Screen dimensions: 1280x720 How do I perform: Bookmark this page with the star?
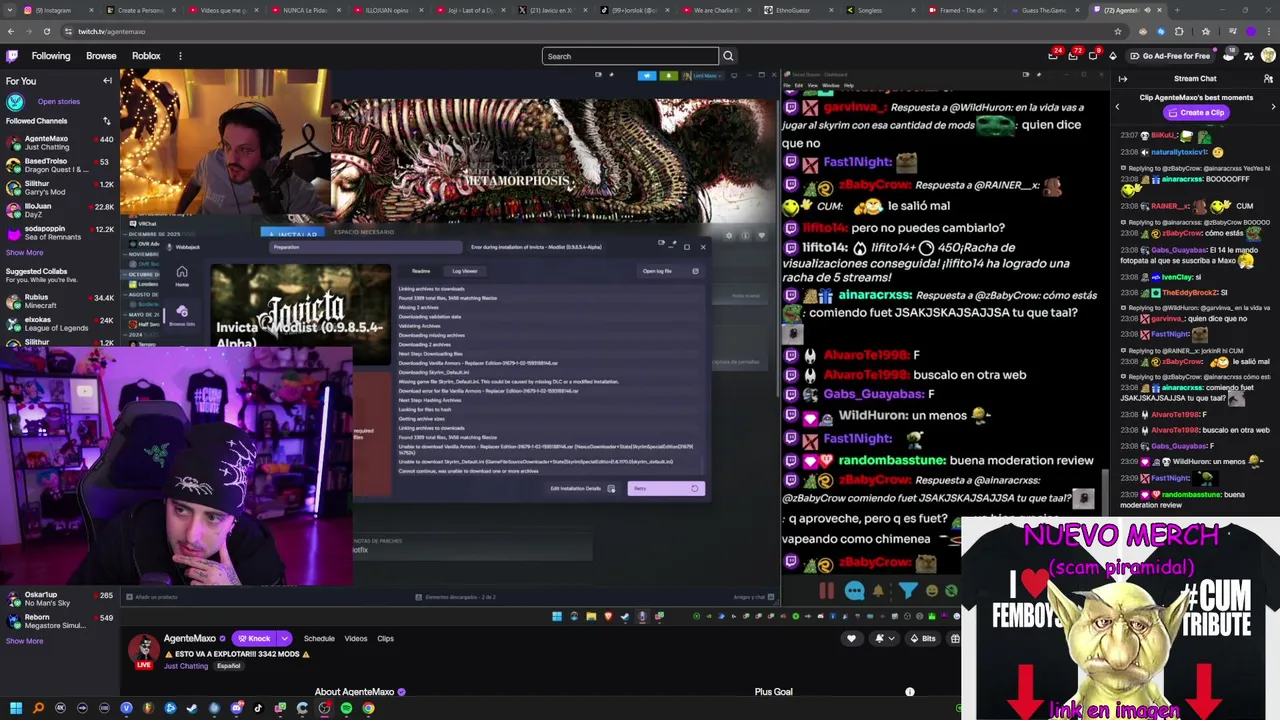[x=1118, y=32]
